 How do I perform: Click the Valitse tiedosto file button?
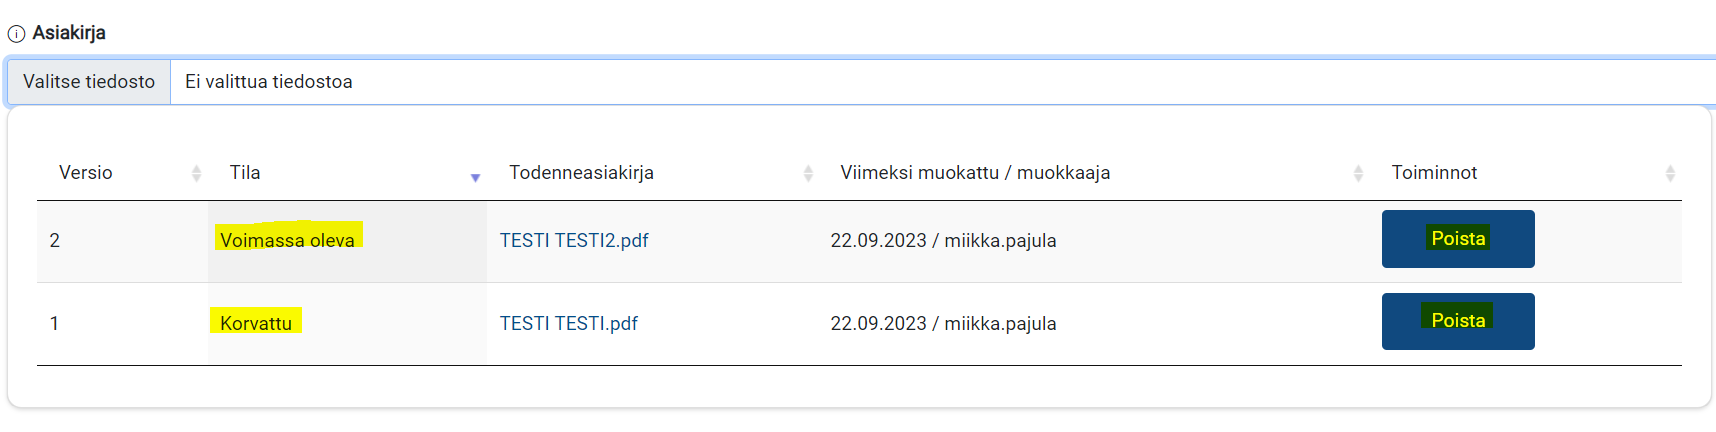(x=89, y=82)
